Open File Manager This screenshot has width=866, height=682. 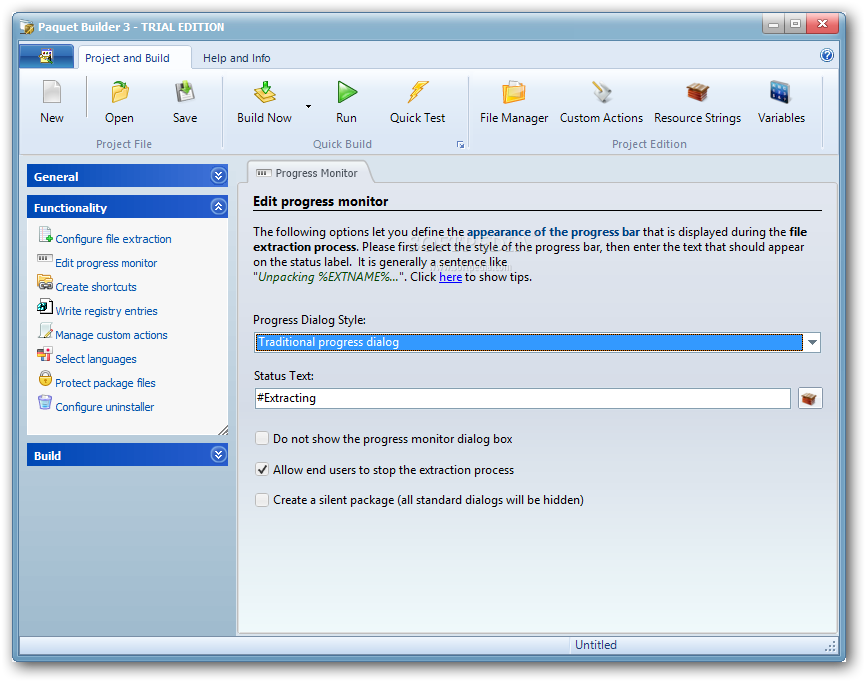coord(514,92)
